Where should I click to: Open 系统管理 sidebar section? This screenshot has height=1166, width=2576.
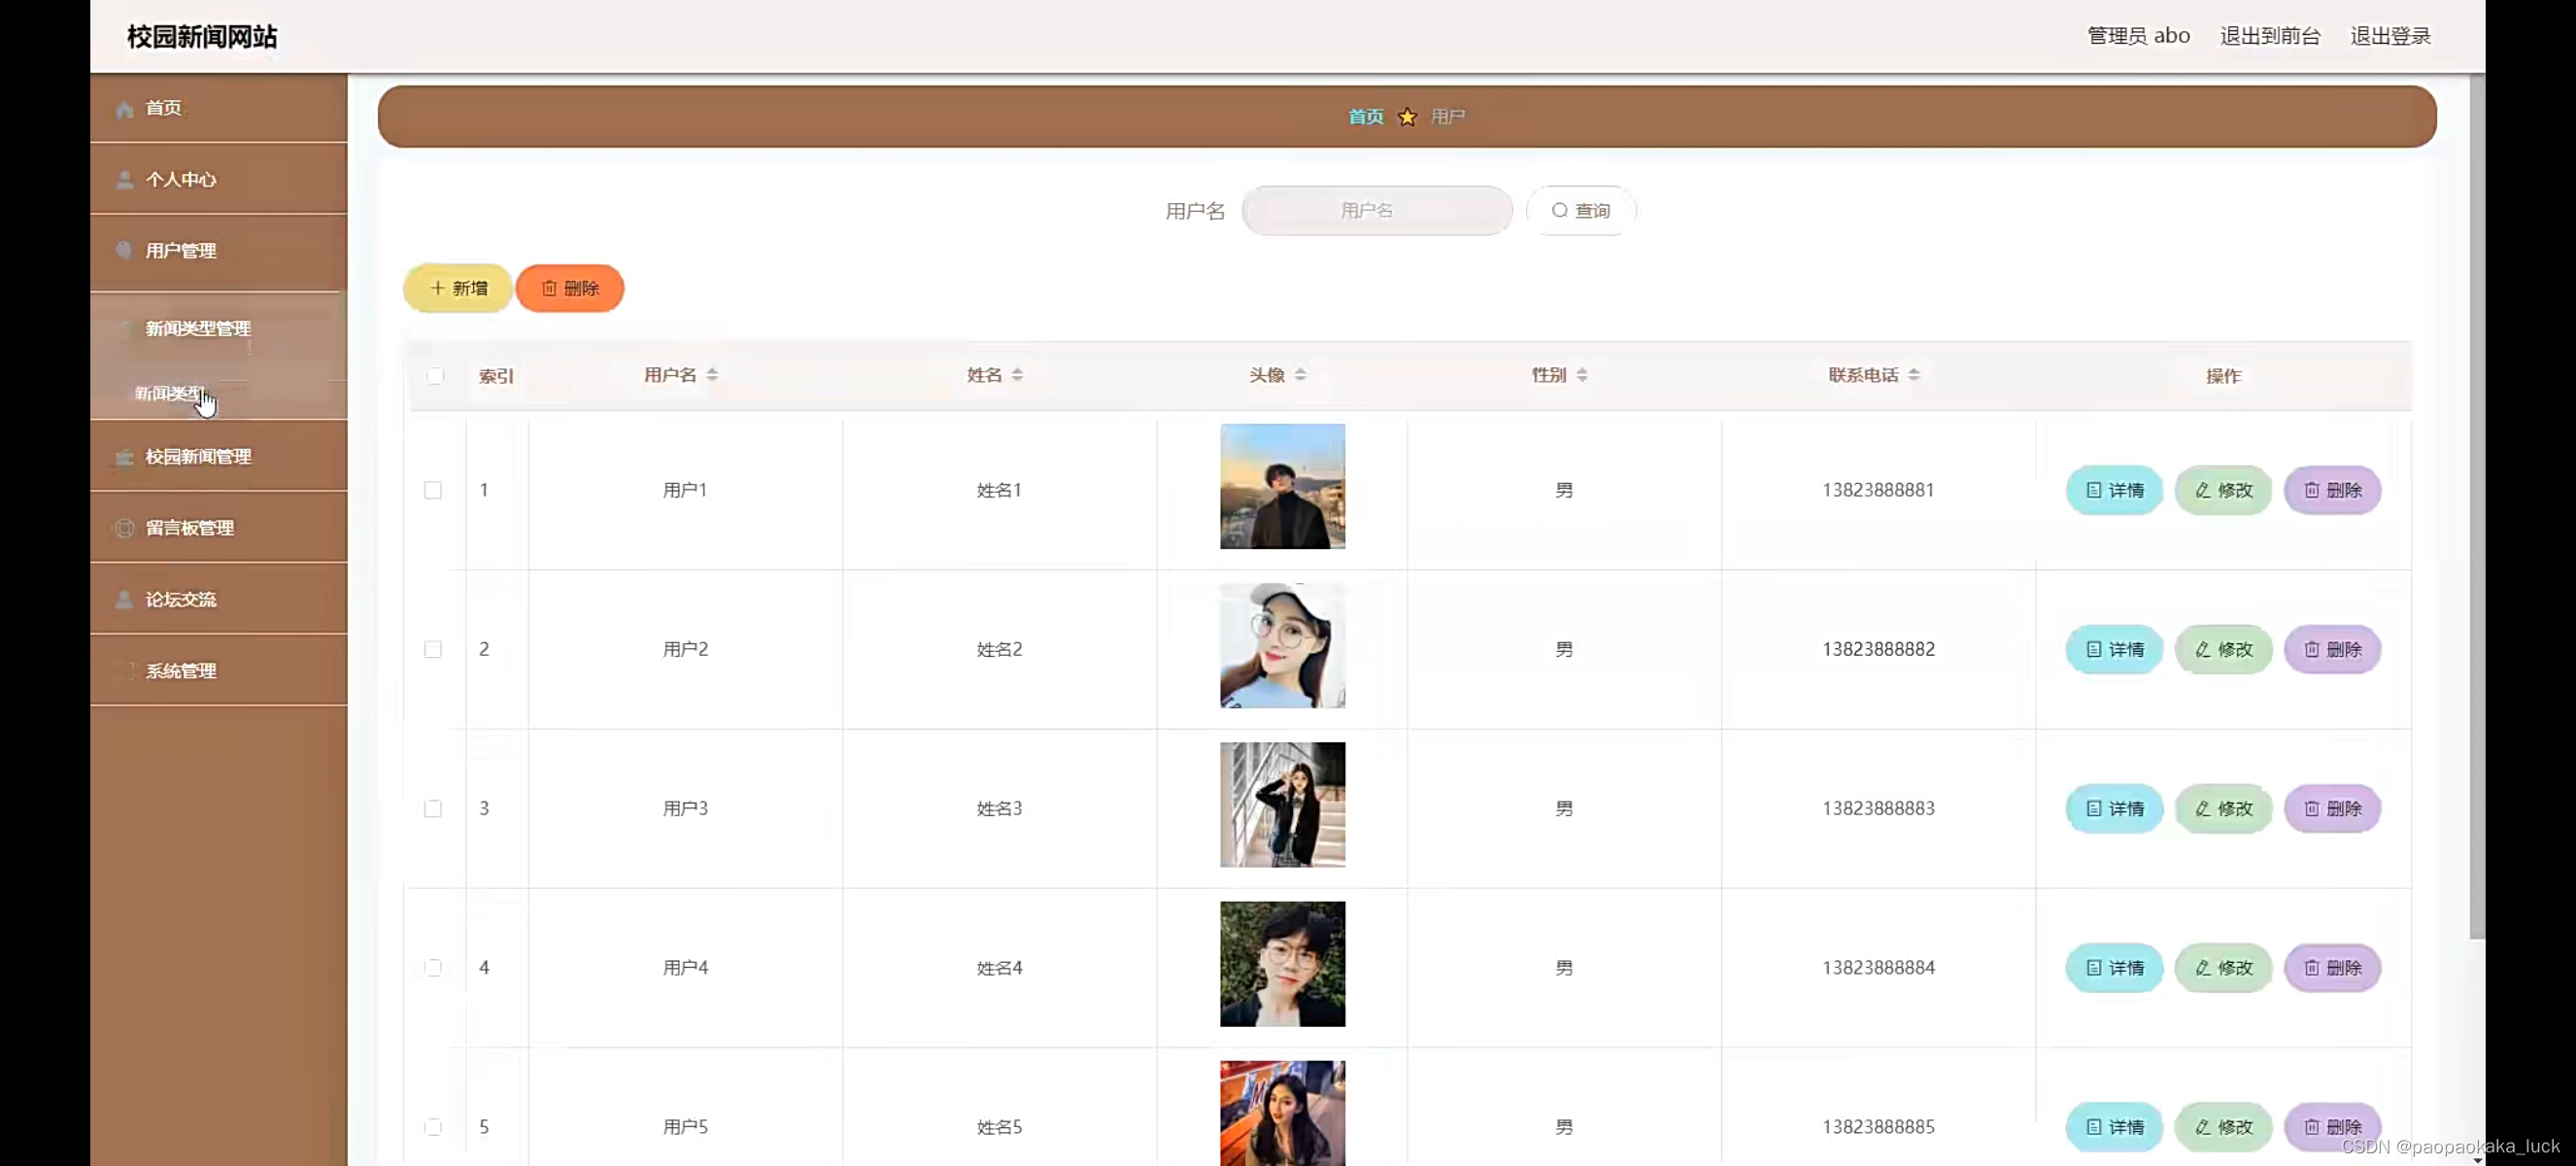point(183,670)
